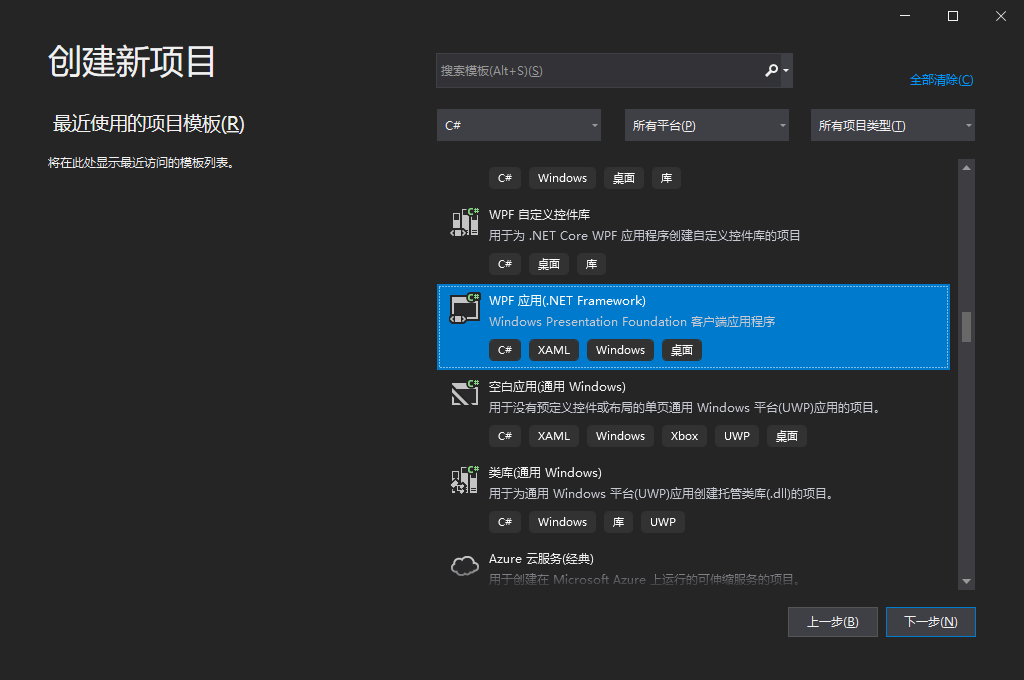Open the C# language filter dropdown
This screenshot has height=680, width=1024.
[519, 125]
